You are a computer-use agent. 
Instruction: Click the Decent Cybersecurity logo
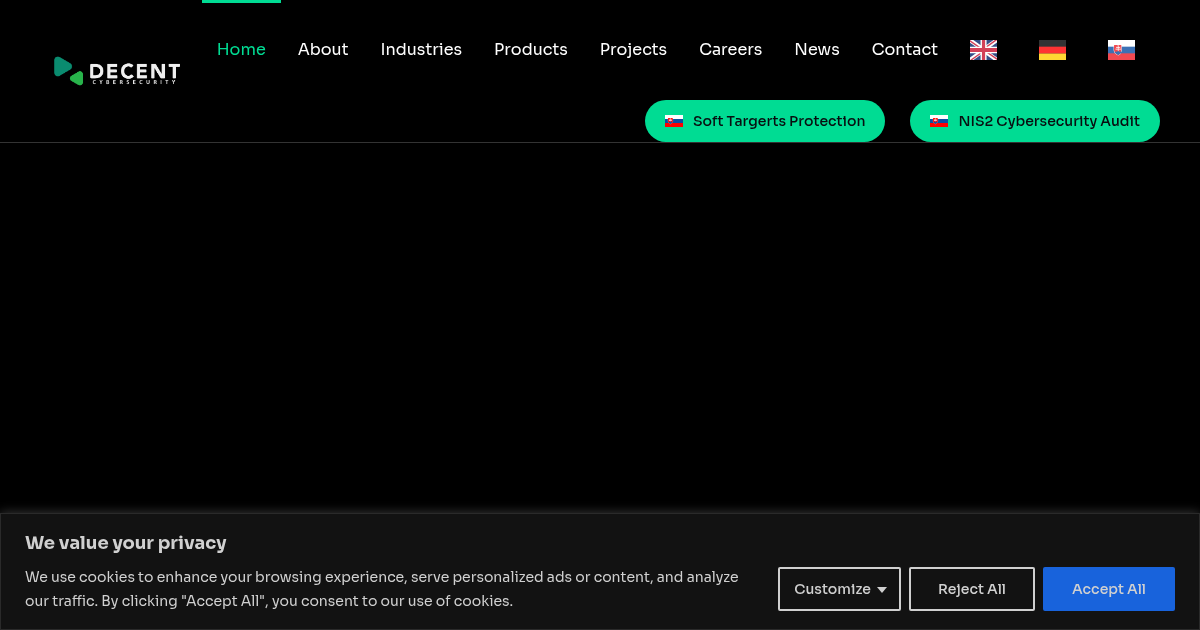(x=117, y=71)
